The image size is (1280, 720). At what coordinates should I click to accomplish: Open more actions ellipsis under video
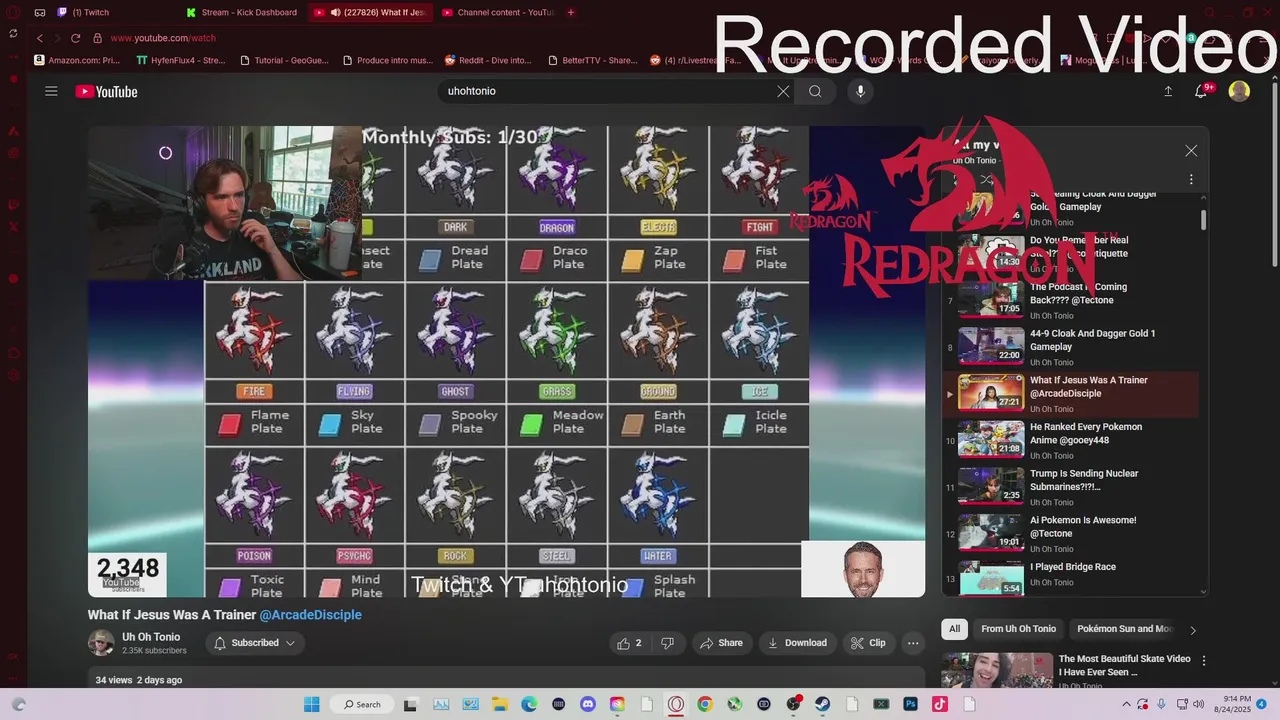tap(912, 643)
